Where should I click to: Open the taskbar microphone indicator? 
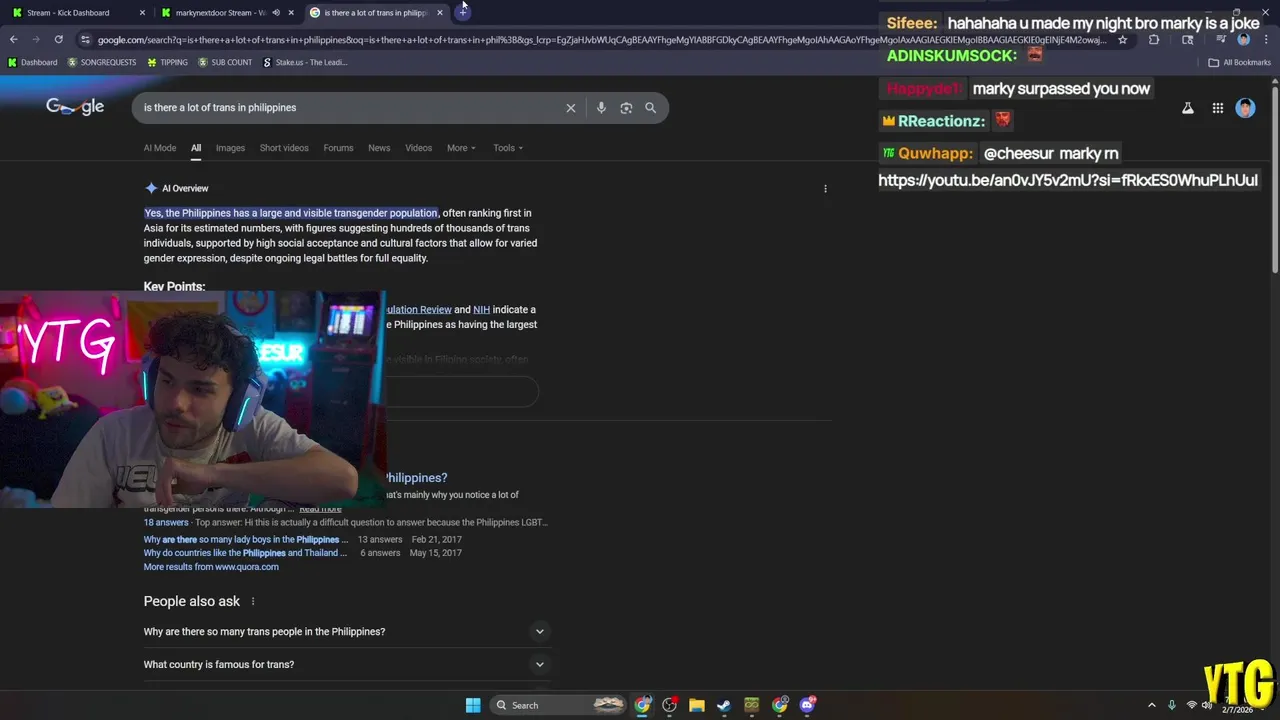[x=1172, y=705]
